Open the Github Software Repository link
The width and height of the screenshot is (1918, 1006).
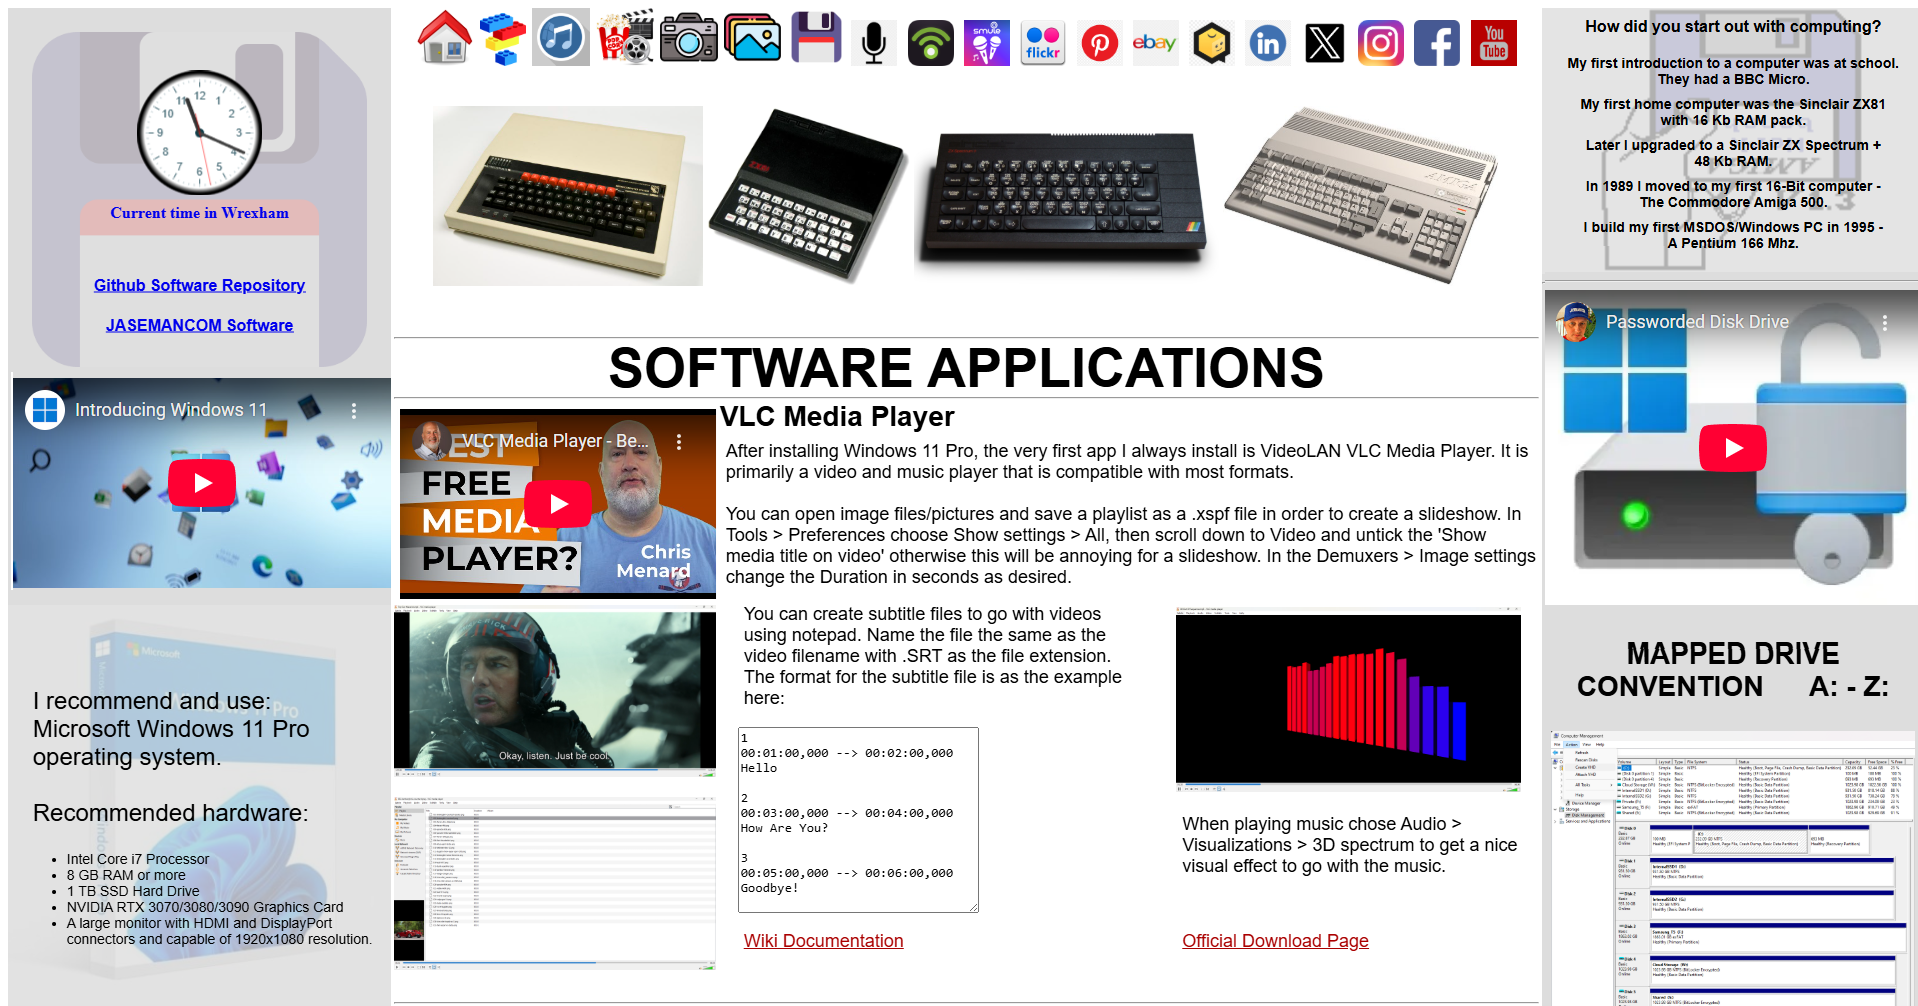tap(199, 285)
